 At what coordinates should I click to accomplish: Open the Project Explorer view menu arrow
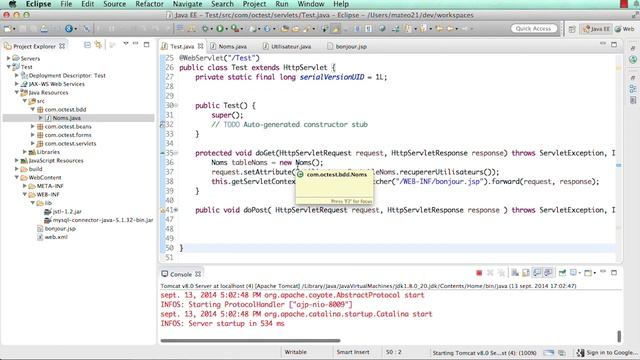tap(126, 44)
